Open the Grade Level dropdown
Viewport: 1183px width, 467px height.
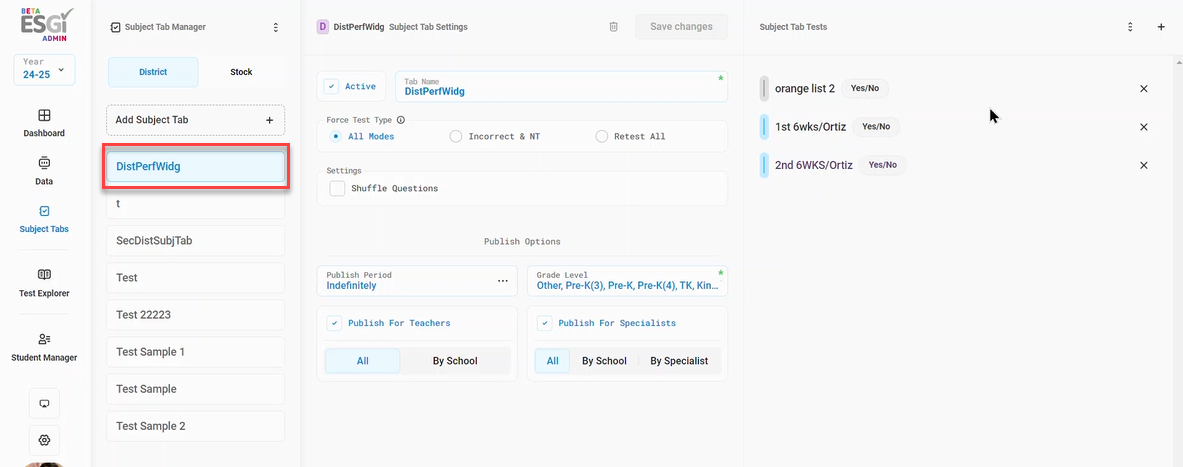[627, 280]
